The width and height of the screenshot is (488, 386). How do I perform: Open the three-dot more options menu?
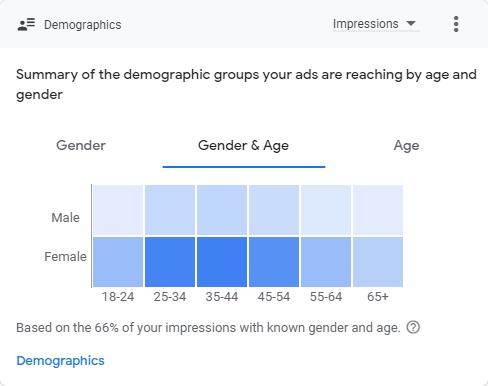[x=456, y=24]
